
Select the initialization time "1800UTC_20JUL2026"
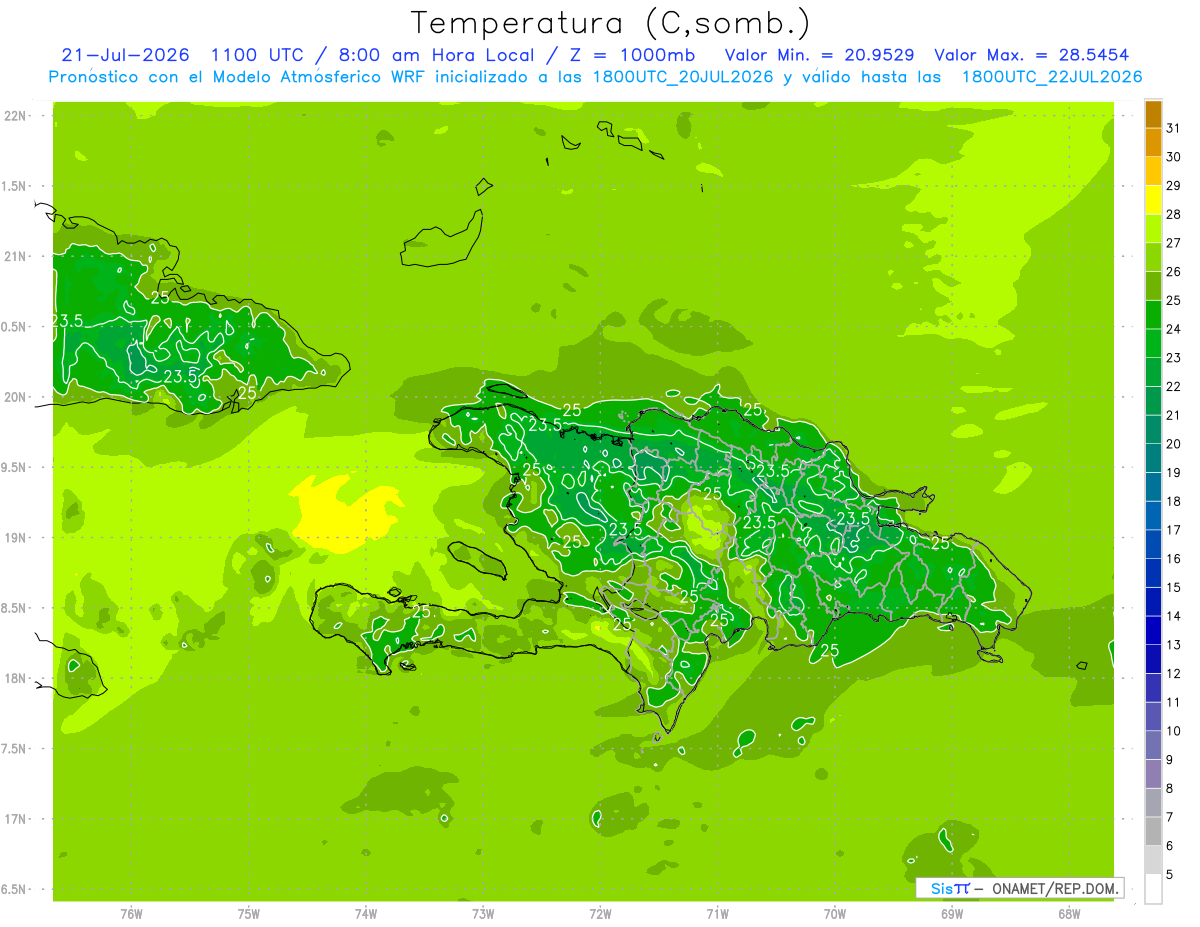681,77
